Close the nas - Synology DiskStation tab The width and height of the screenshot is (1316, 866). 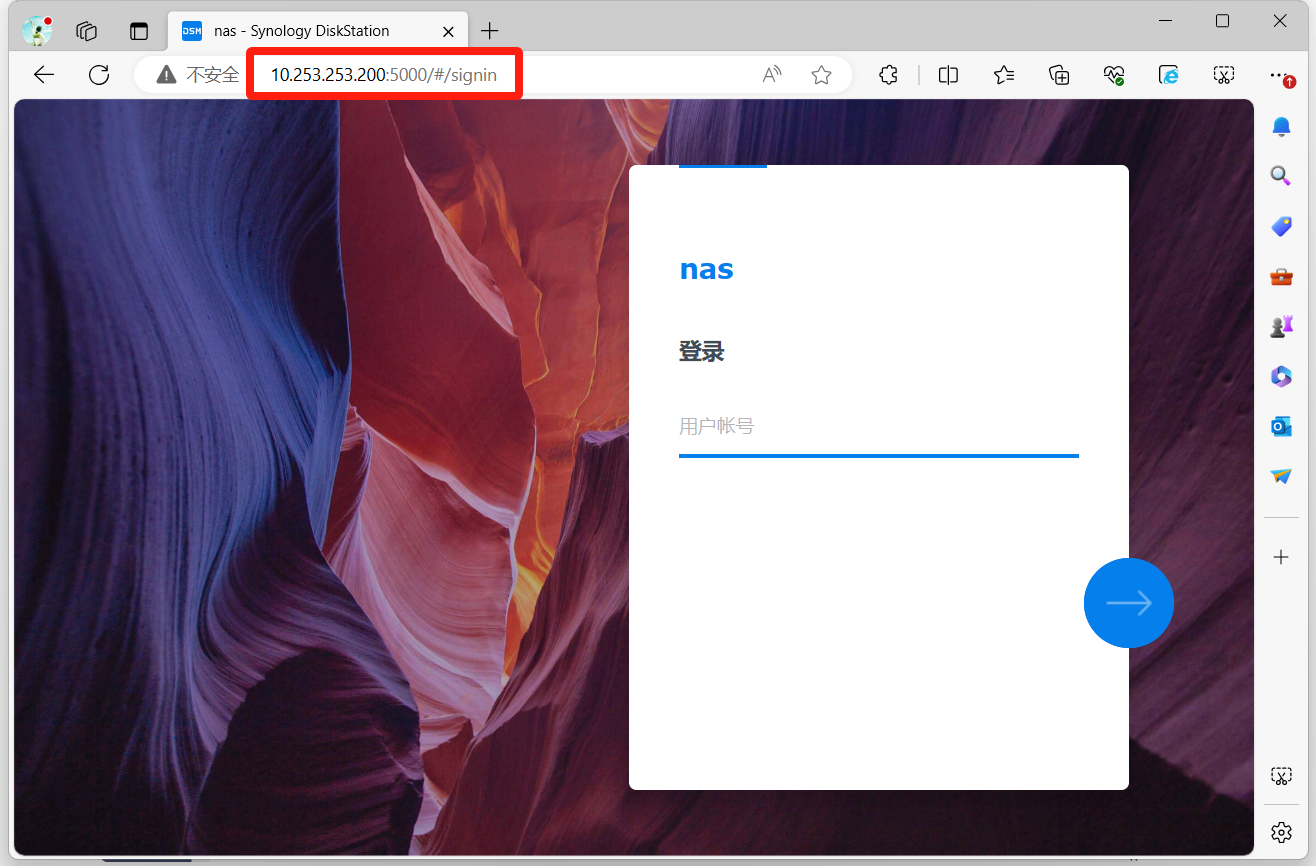(448, 31)
